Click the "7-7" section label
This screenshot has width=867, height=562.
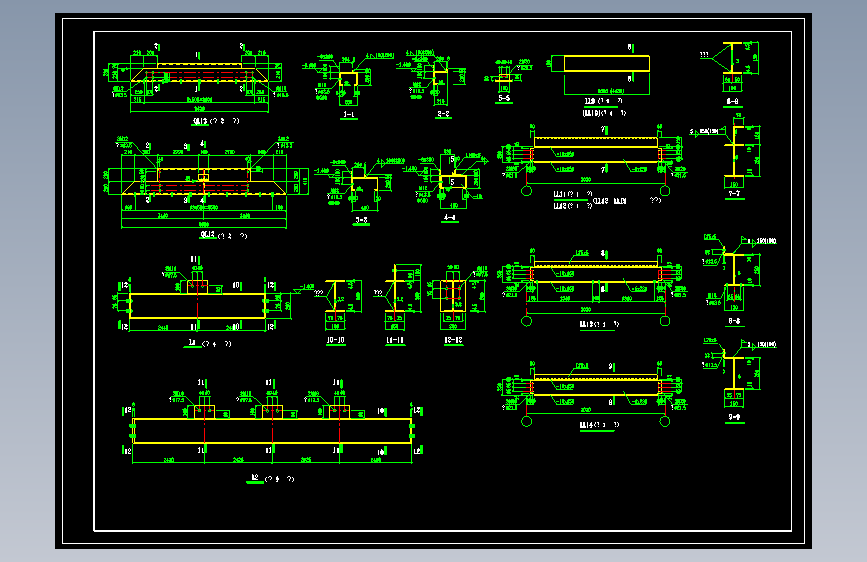734,194
